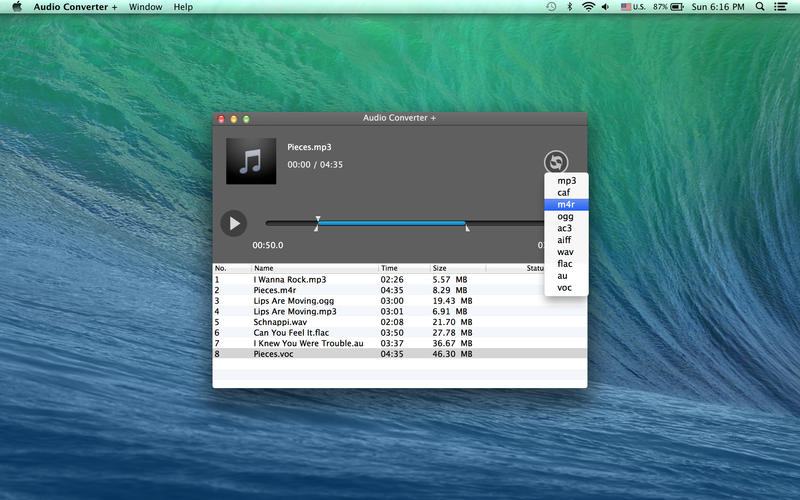Sort the list by Name column header

(264, 268)
